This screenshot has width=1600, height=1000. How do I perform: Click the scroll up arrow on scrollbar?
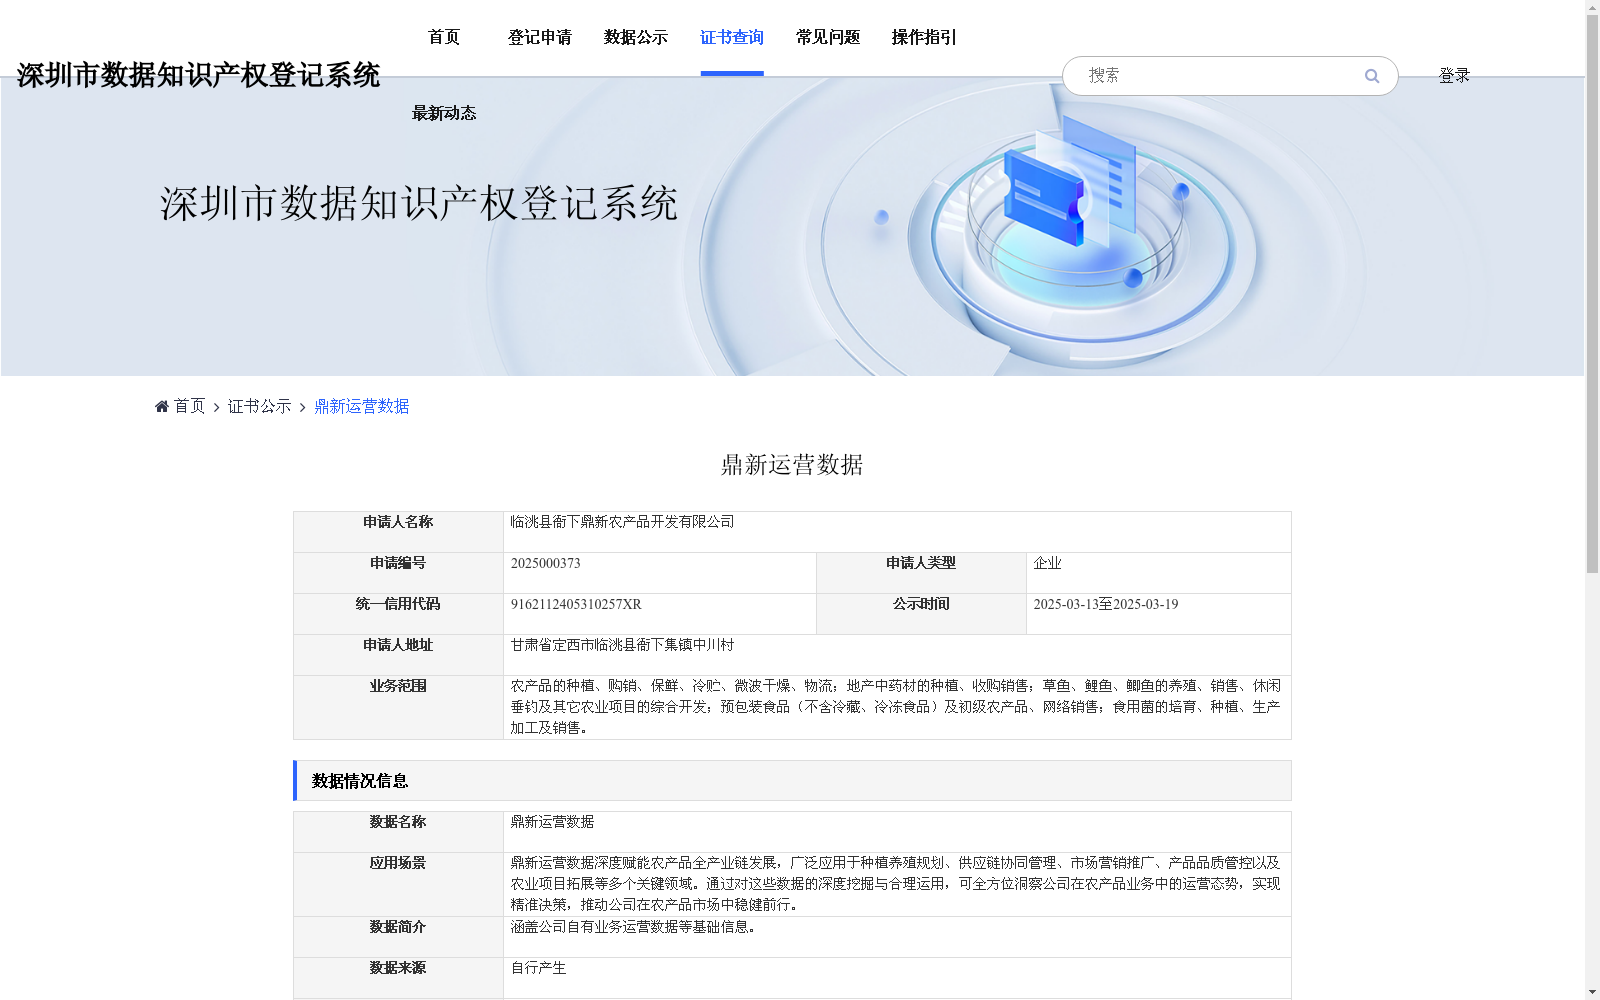[x=1592, y=7]
